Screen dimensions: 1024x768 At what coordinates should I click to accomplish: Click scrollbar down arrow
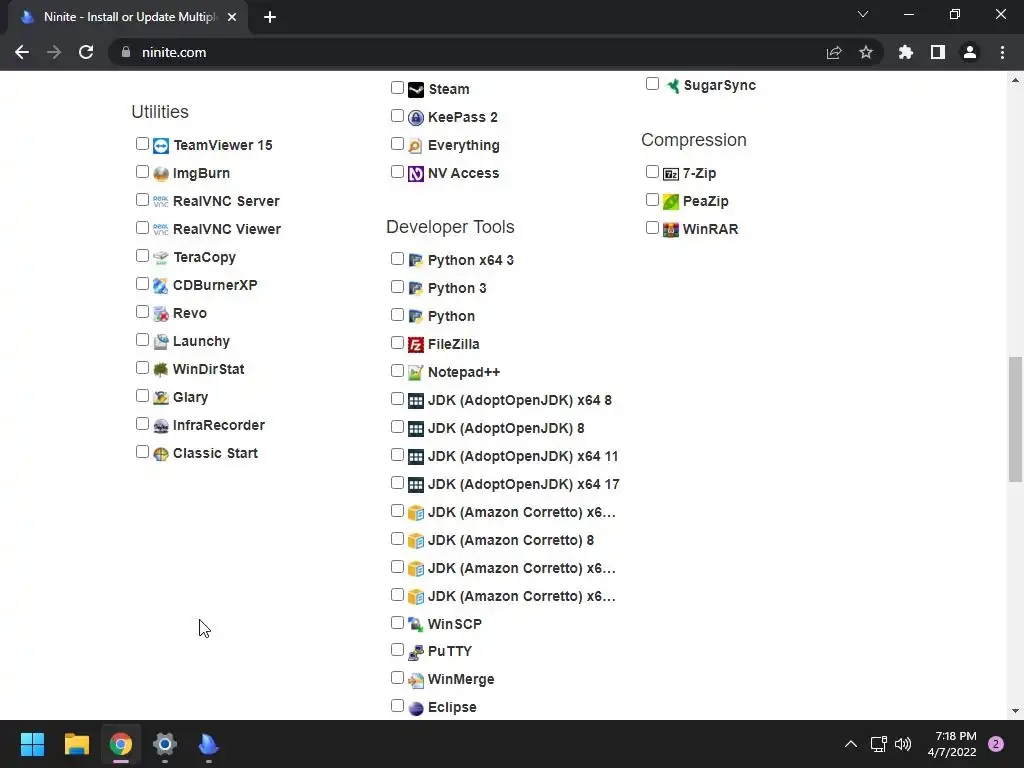tap(1015, 711)
